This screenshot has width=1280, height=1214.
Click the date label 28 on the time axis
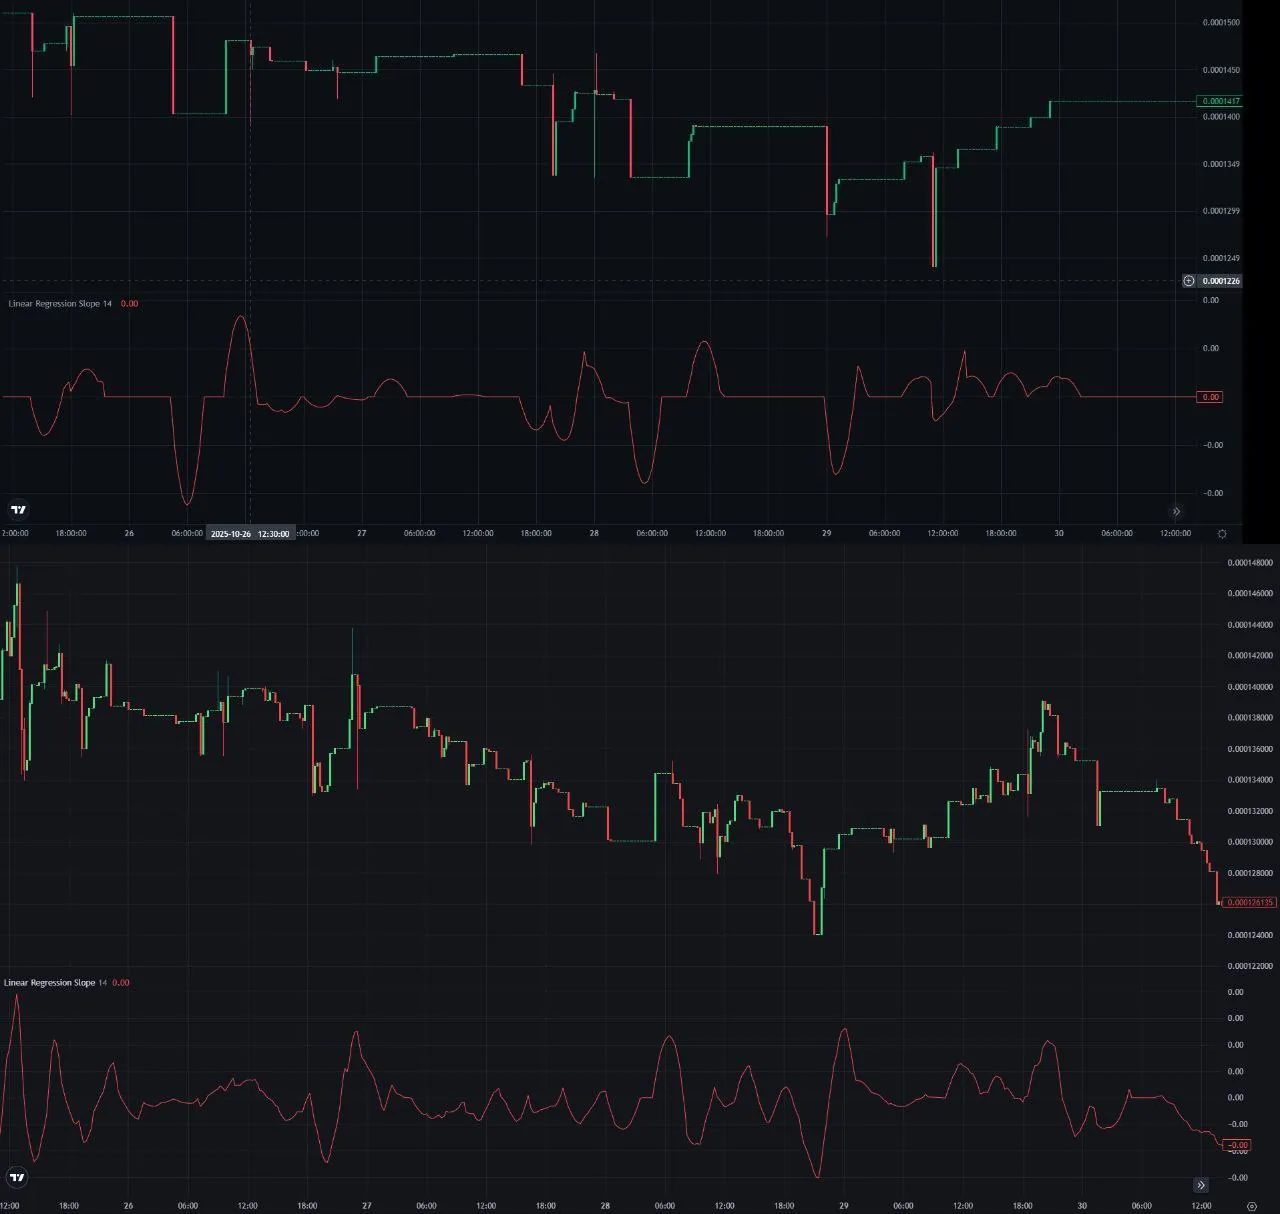click(595, 533)
